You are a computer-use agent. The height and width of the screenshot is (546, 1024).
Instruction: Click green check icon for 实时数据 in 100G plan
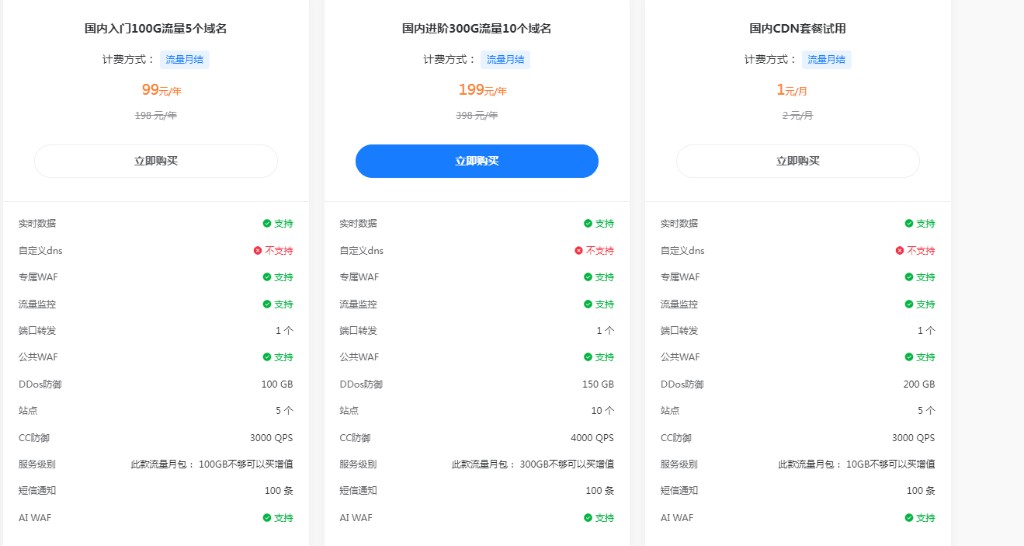click(x=267, y=223)
